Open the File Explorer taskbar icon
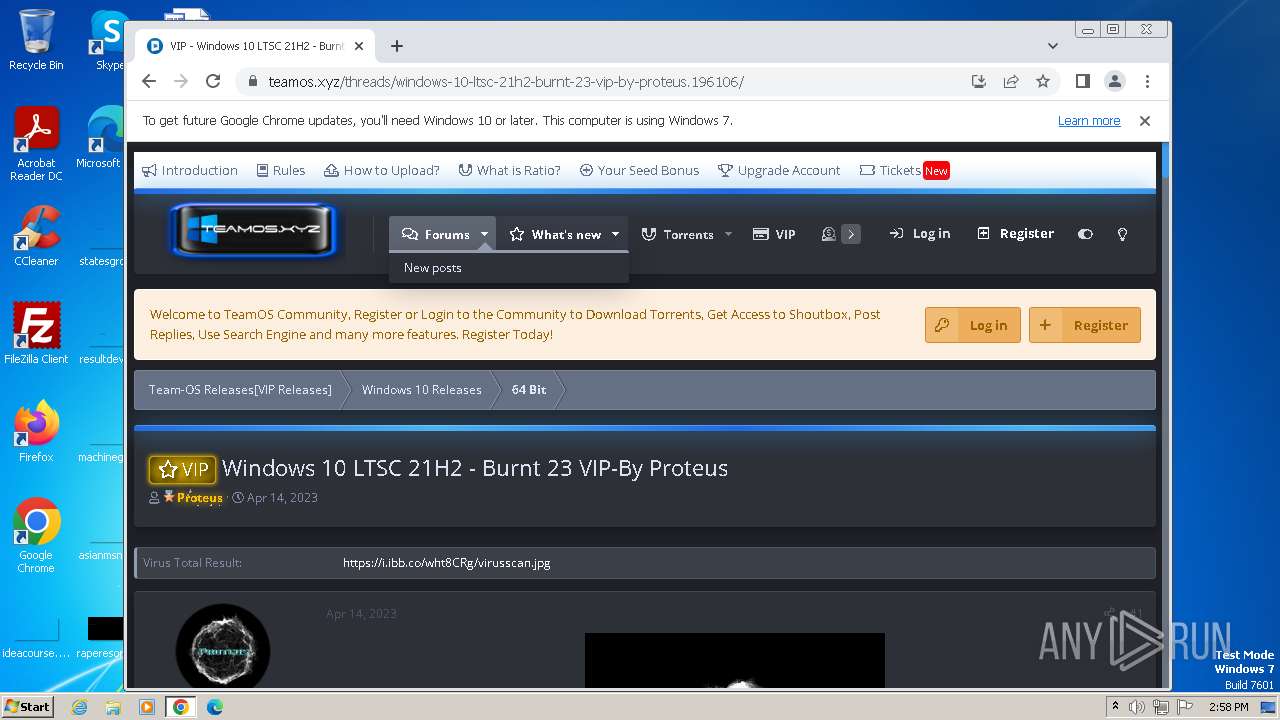The height and width of the screenshot is (720, 1280). (x=113, y=707)
